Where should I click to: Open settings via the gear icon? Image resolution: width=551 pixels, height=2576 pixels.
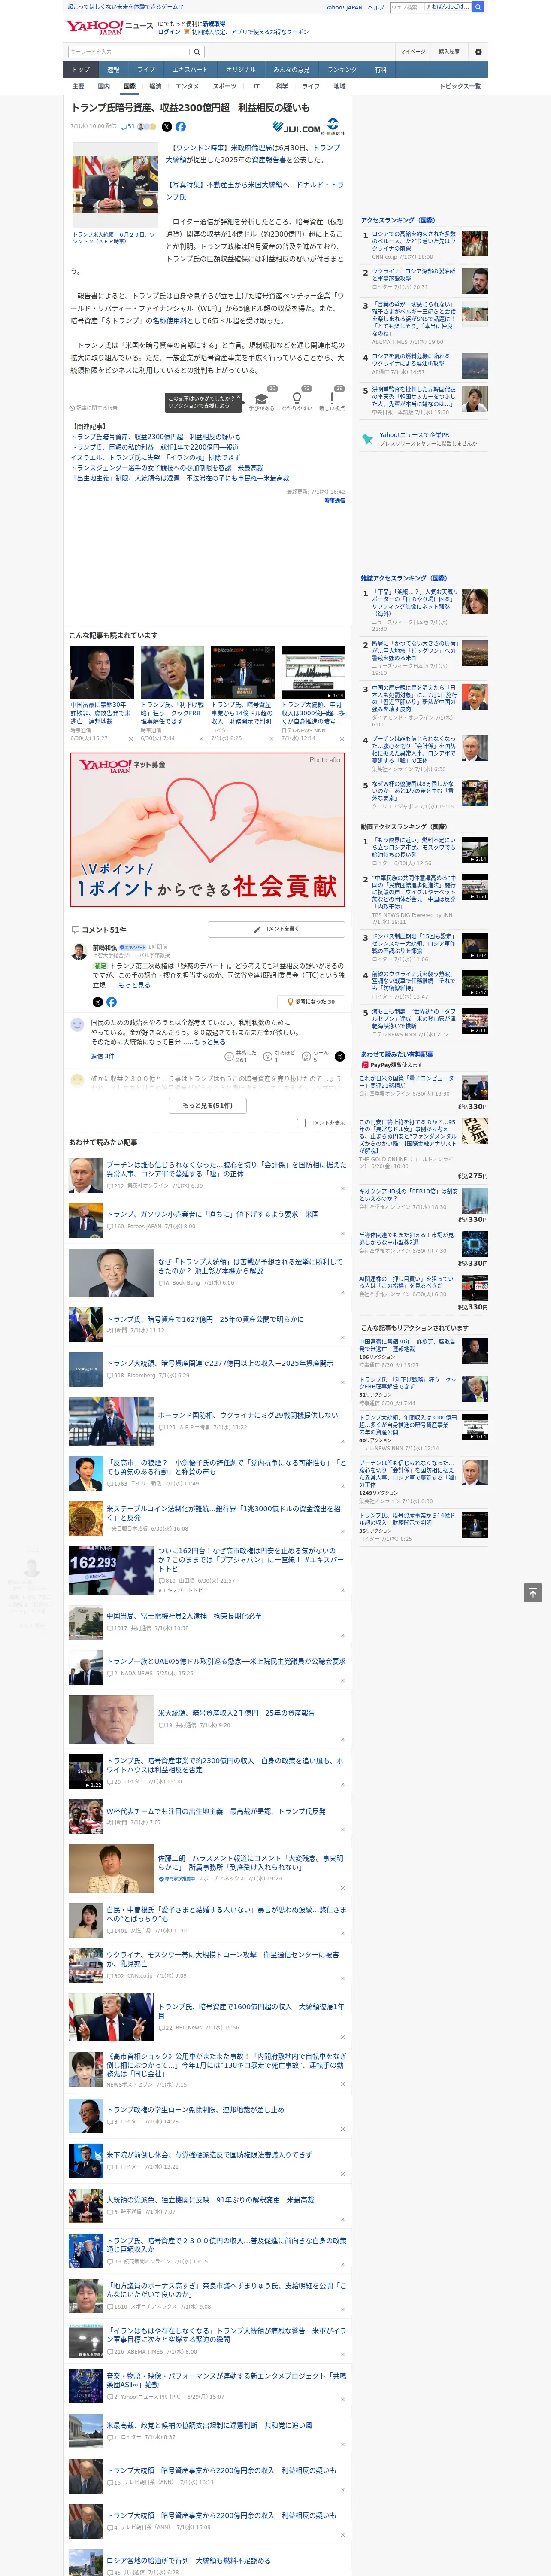(x=478, y=52)
